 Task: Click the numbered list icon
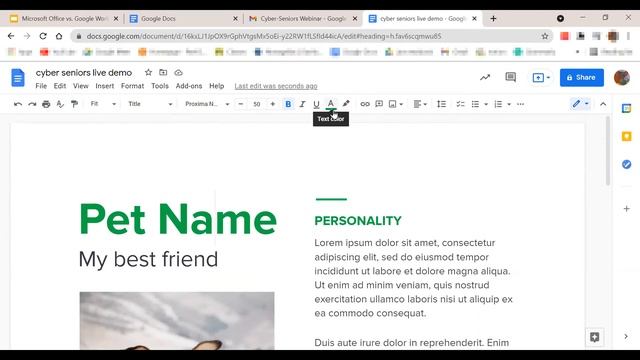[x=498, y=104]
